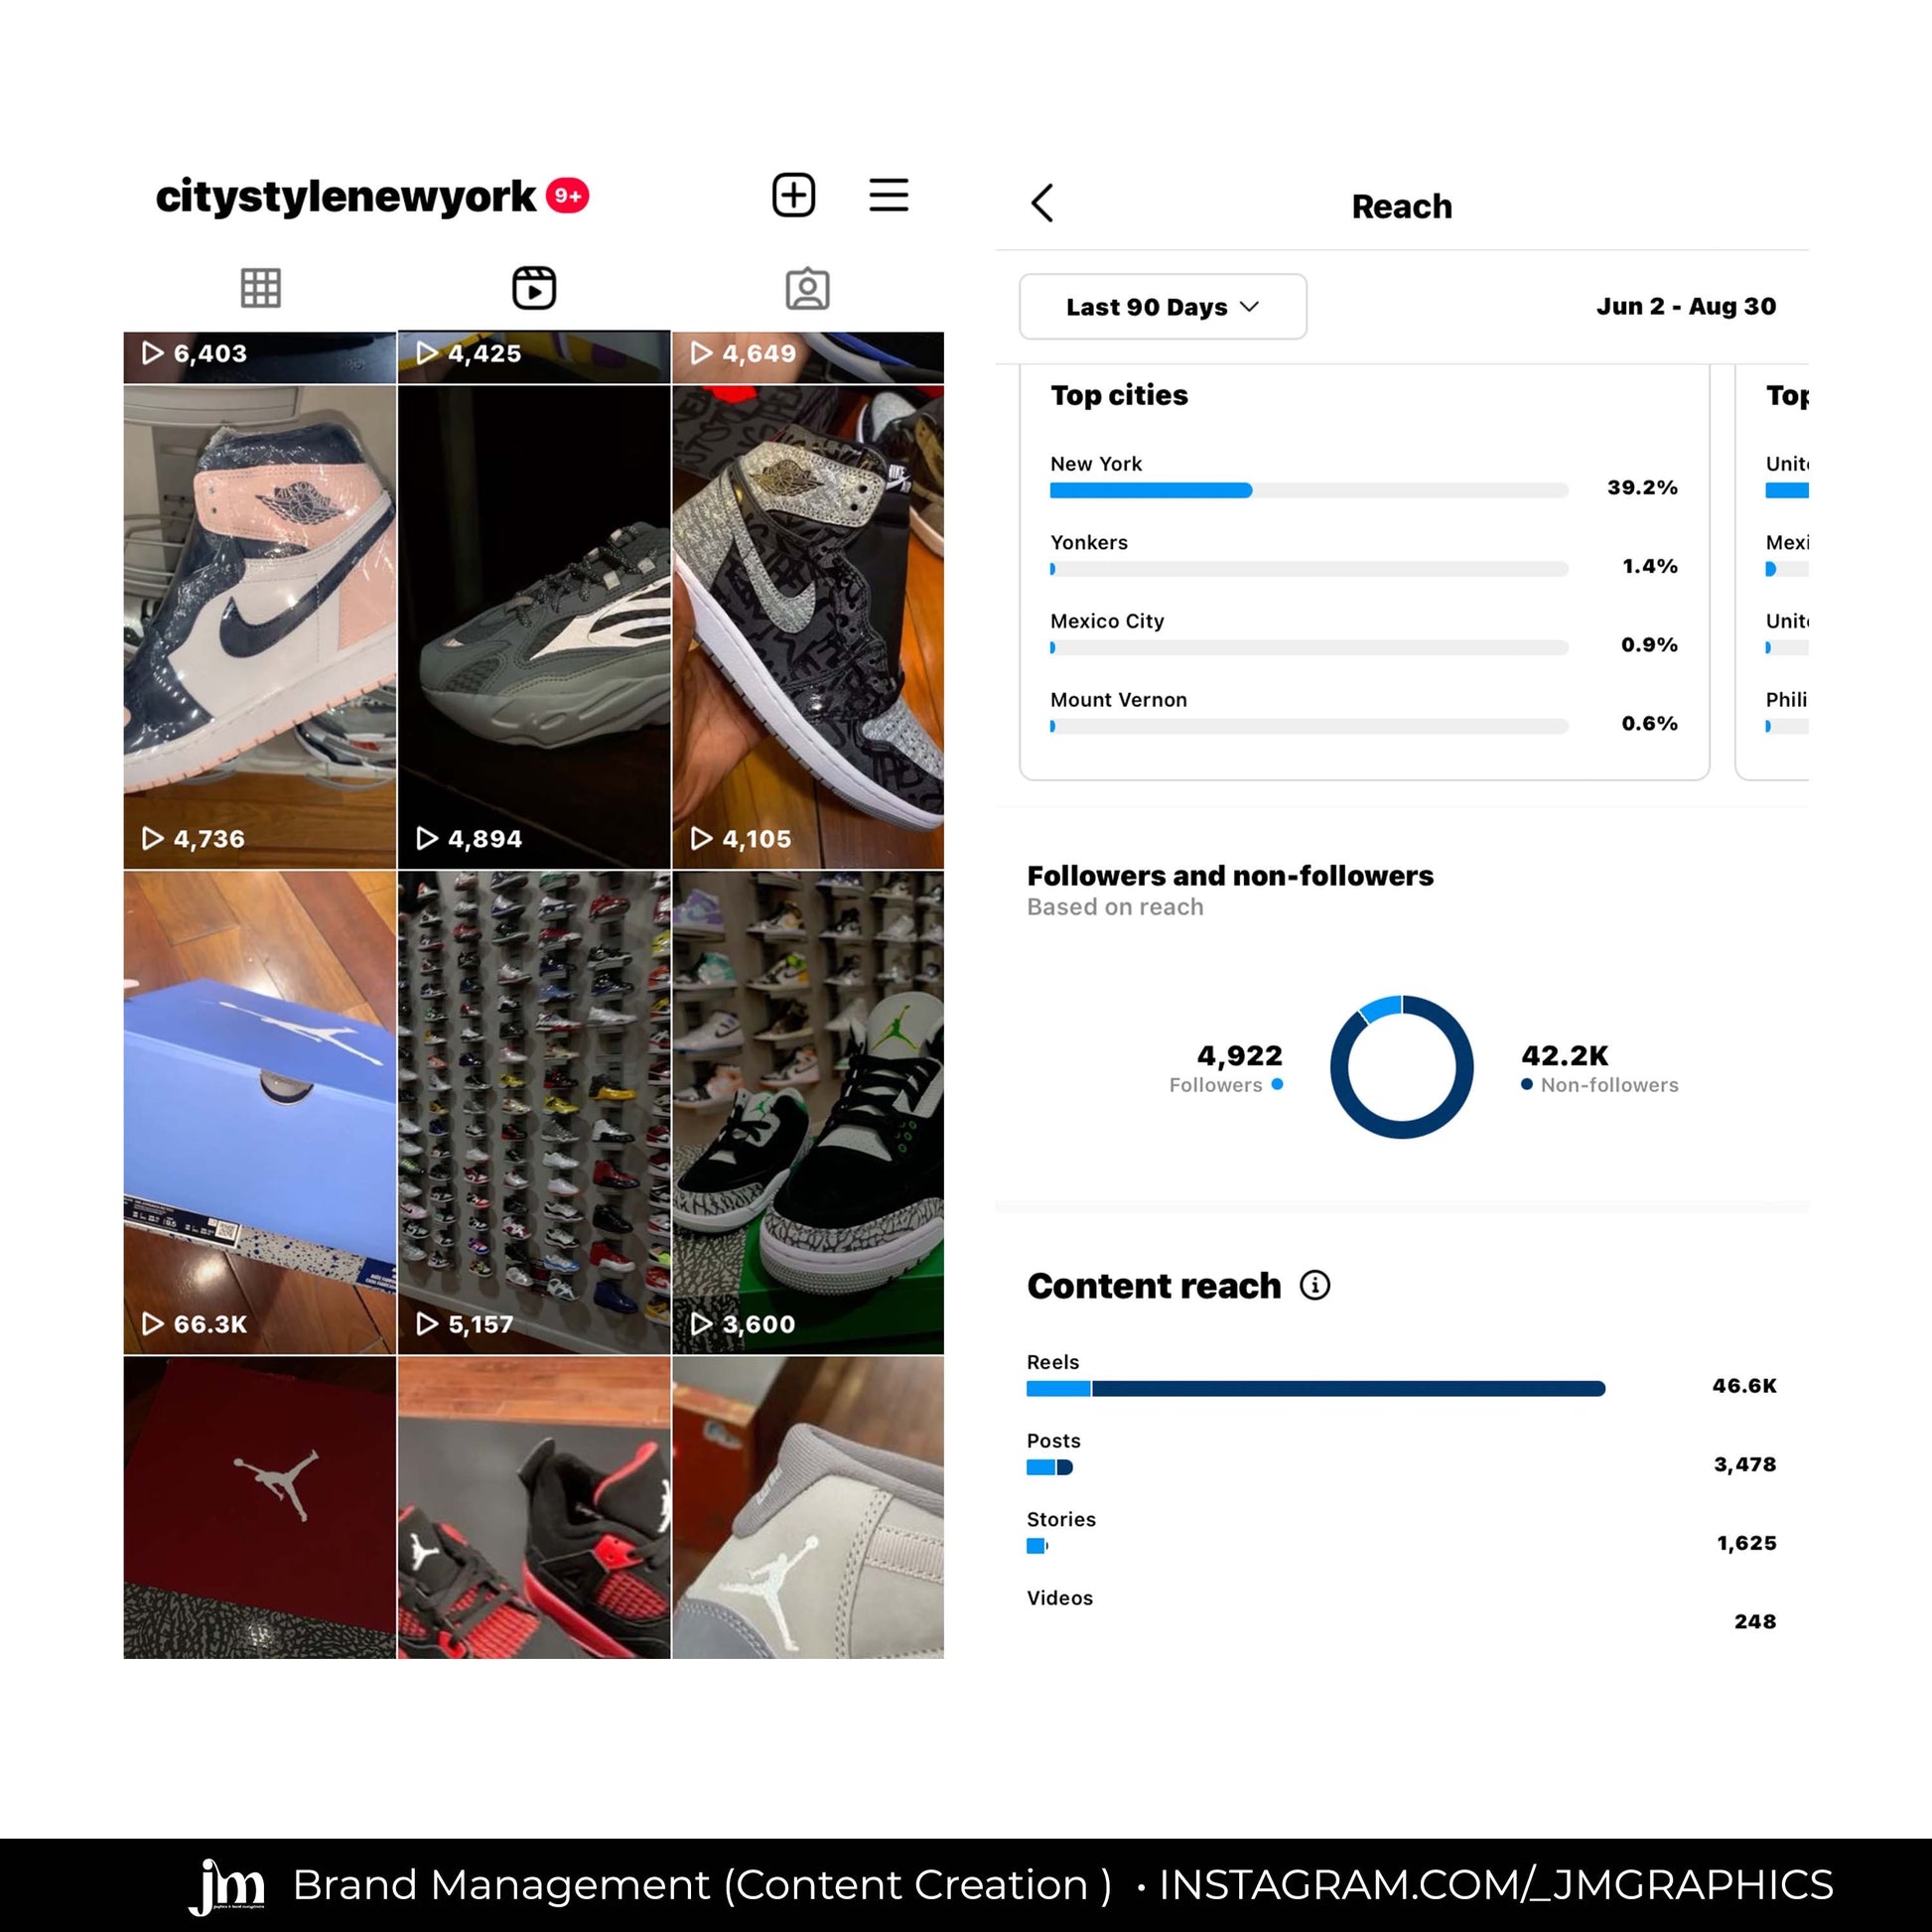Image resolution: width=1932 pixels, height=1932 pixels.
Task: Open the green Jordan reel with 3,600 views
Action: [x=807, y=1112]
